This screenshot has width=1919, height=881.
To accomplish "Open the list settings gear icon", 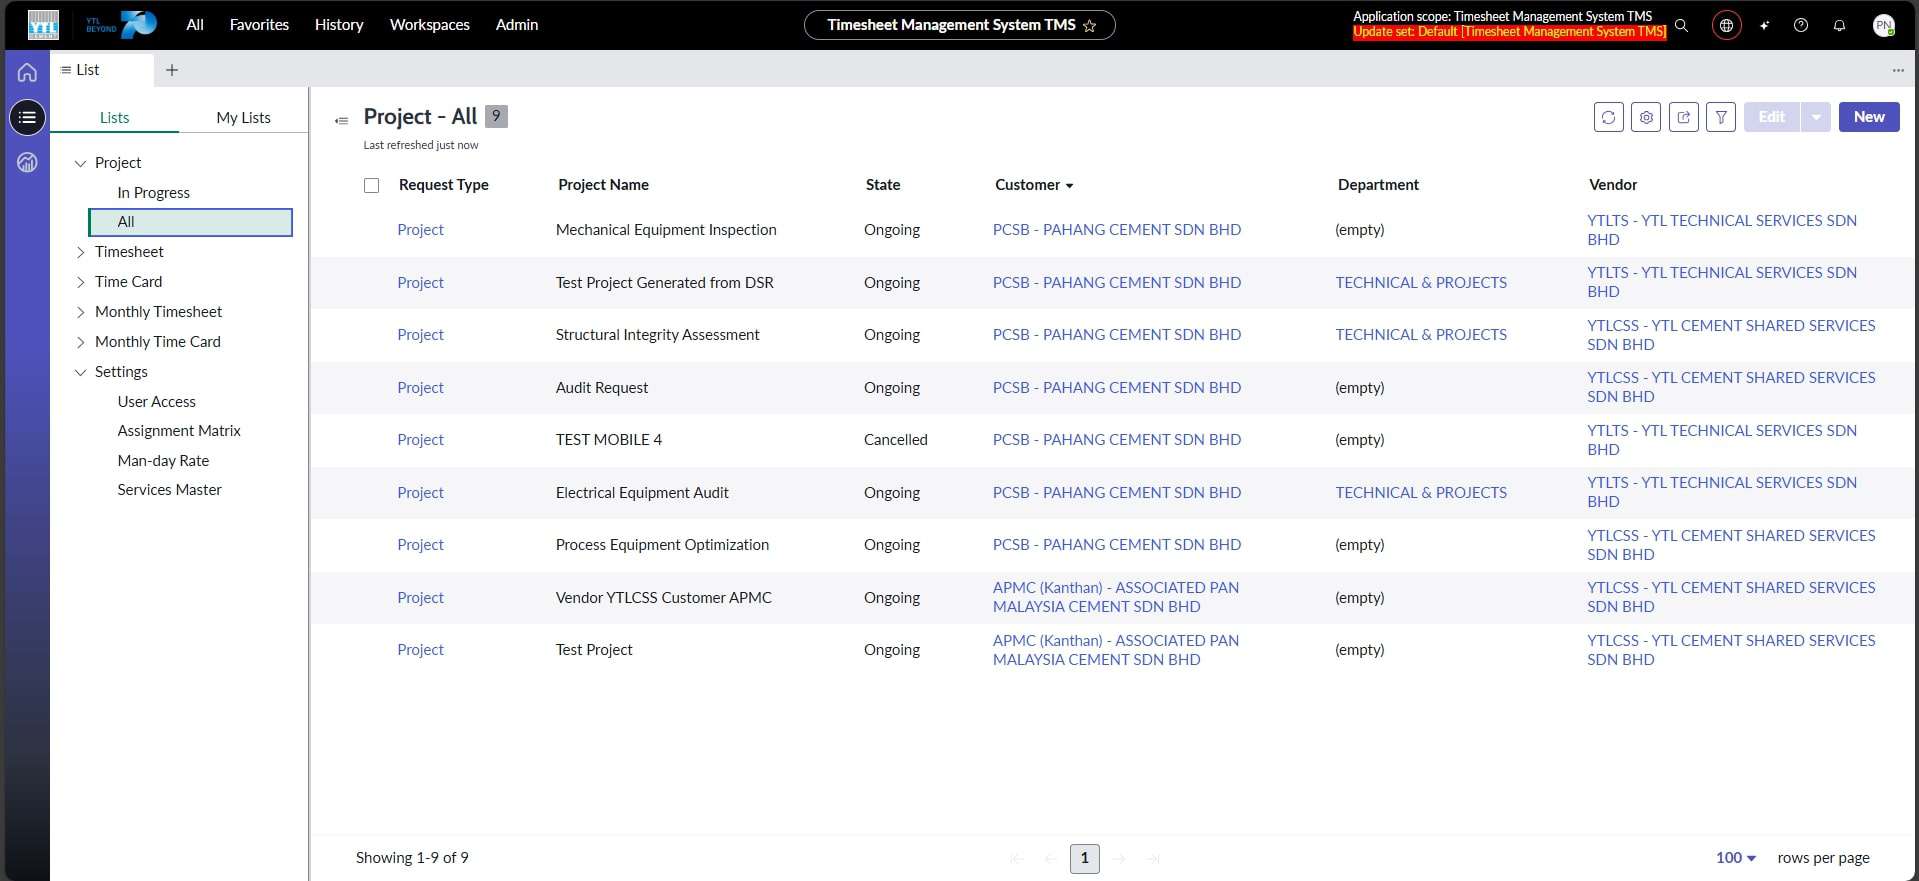I will click(x=1646, y=117).
